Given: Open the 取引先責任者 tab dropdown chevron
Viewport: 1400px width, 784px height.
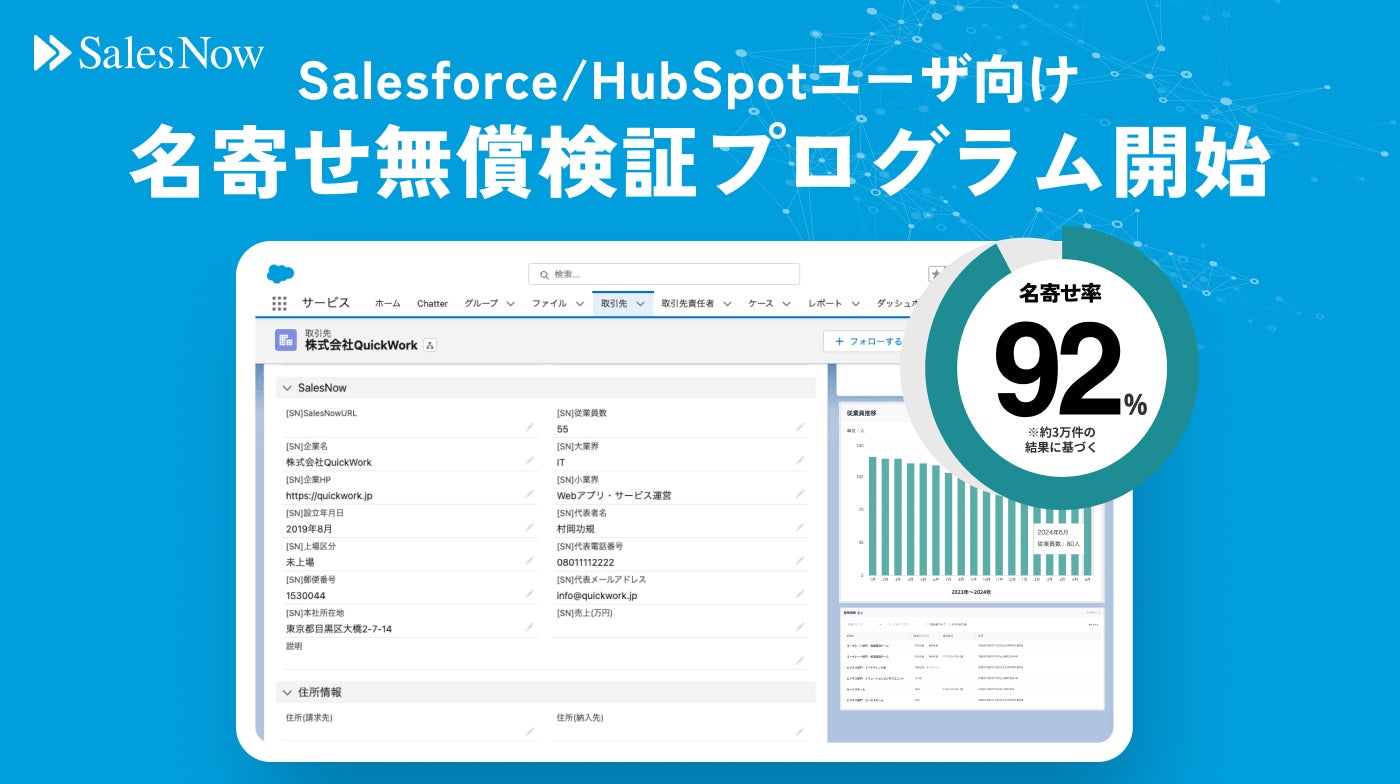Looking at the screenshot, I should click(x=727, y=304).
